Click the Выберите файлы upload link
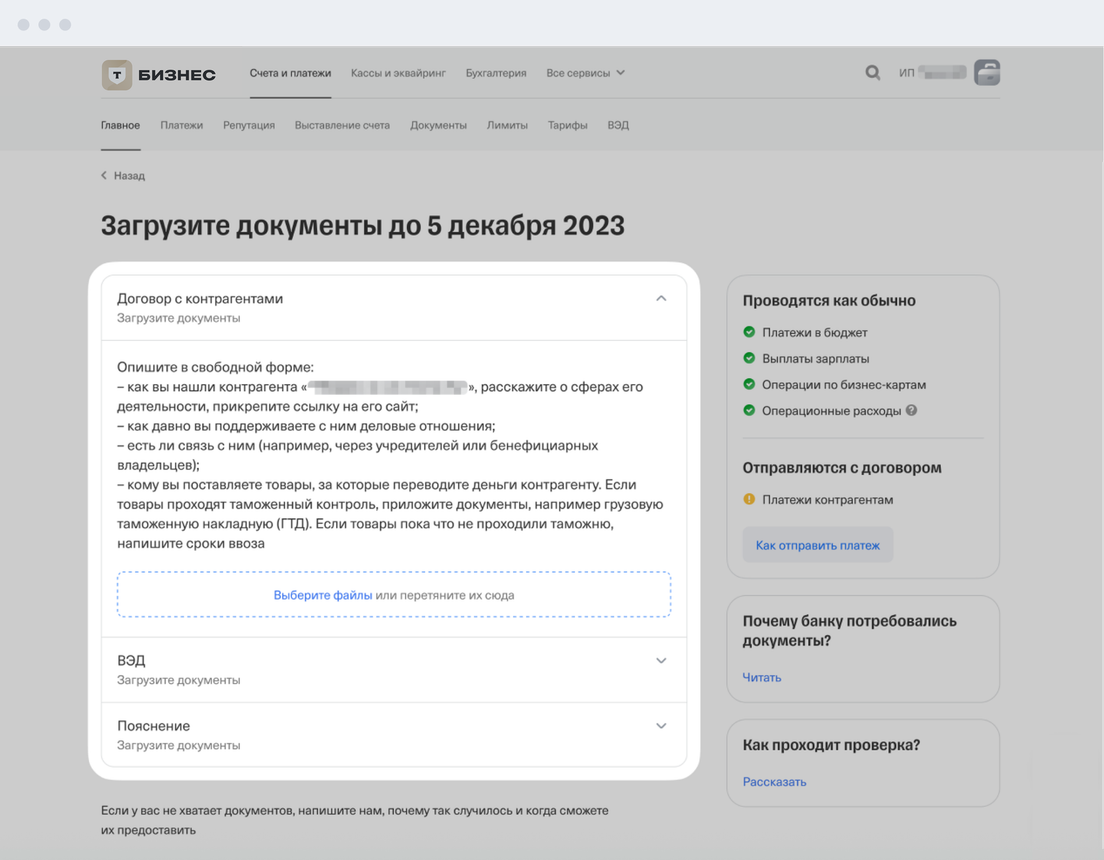Screen dimensions: 1104x860 coord(323,595)
